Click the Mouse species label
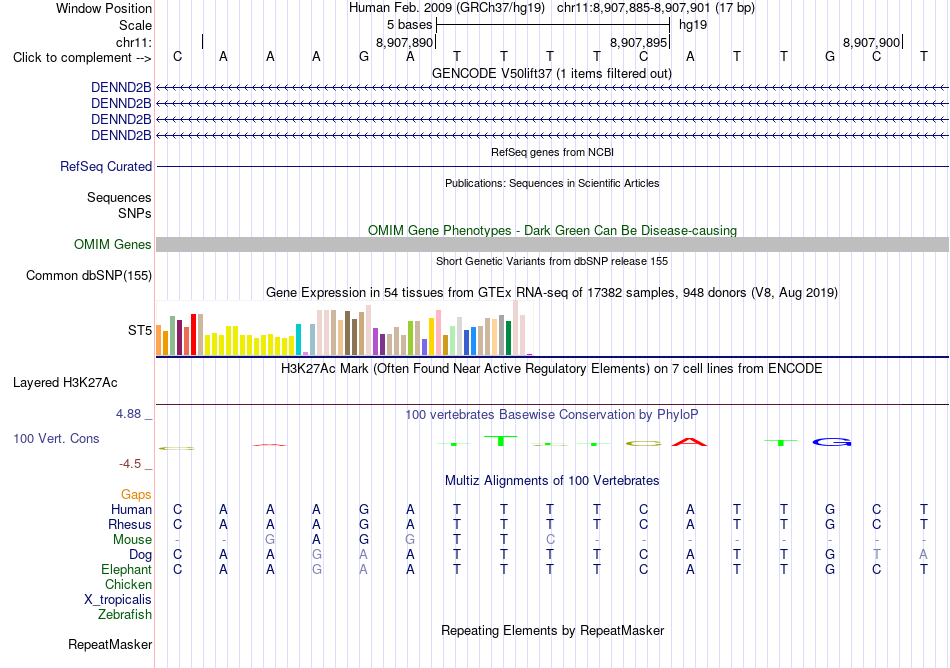The image size is (950, 668). (x=132, y=540)
